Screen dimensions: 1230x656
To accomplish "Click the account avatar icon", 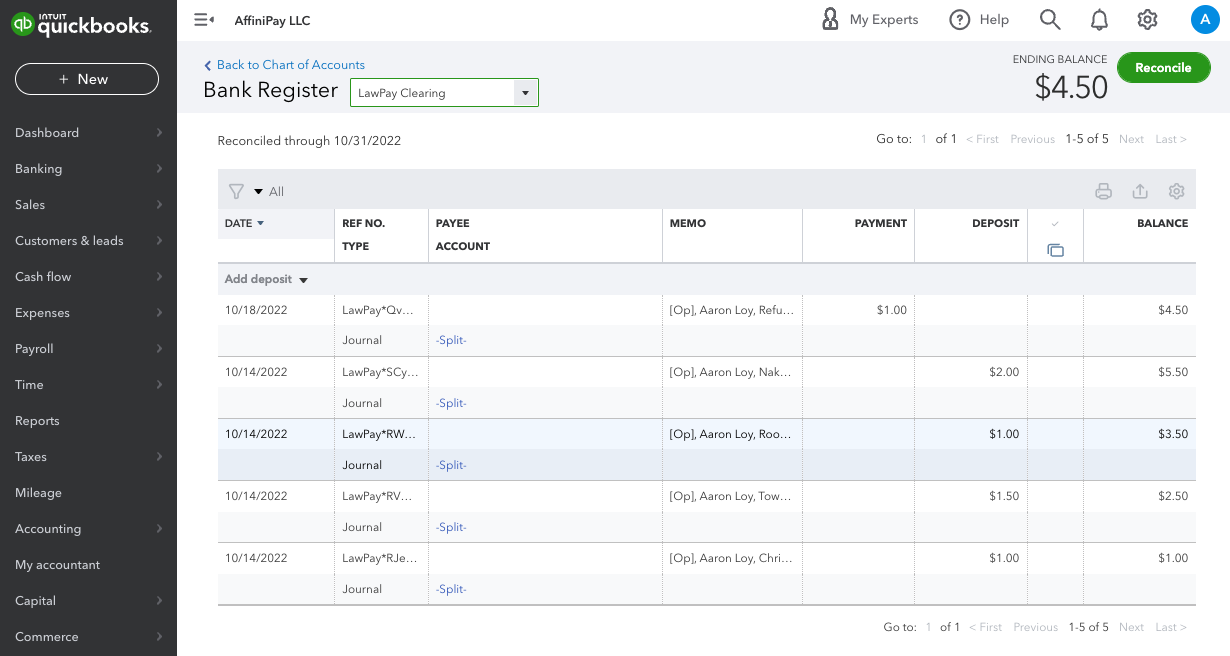I will click(1204, 20).
